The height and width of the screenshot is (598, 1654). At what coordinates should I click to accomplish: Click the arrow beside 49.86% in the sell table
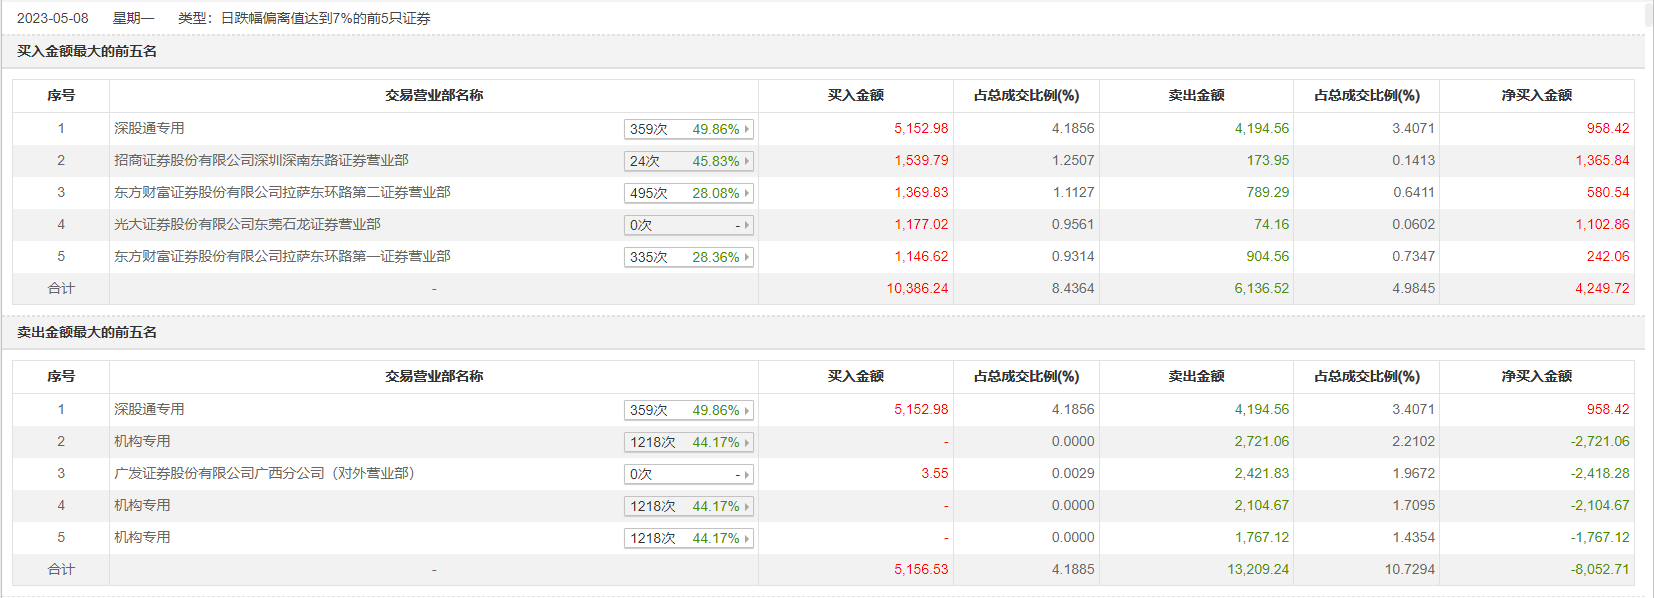(x=747, y=410)
